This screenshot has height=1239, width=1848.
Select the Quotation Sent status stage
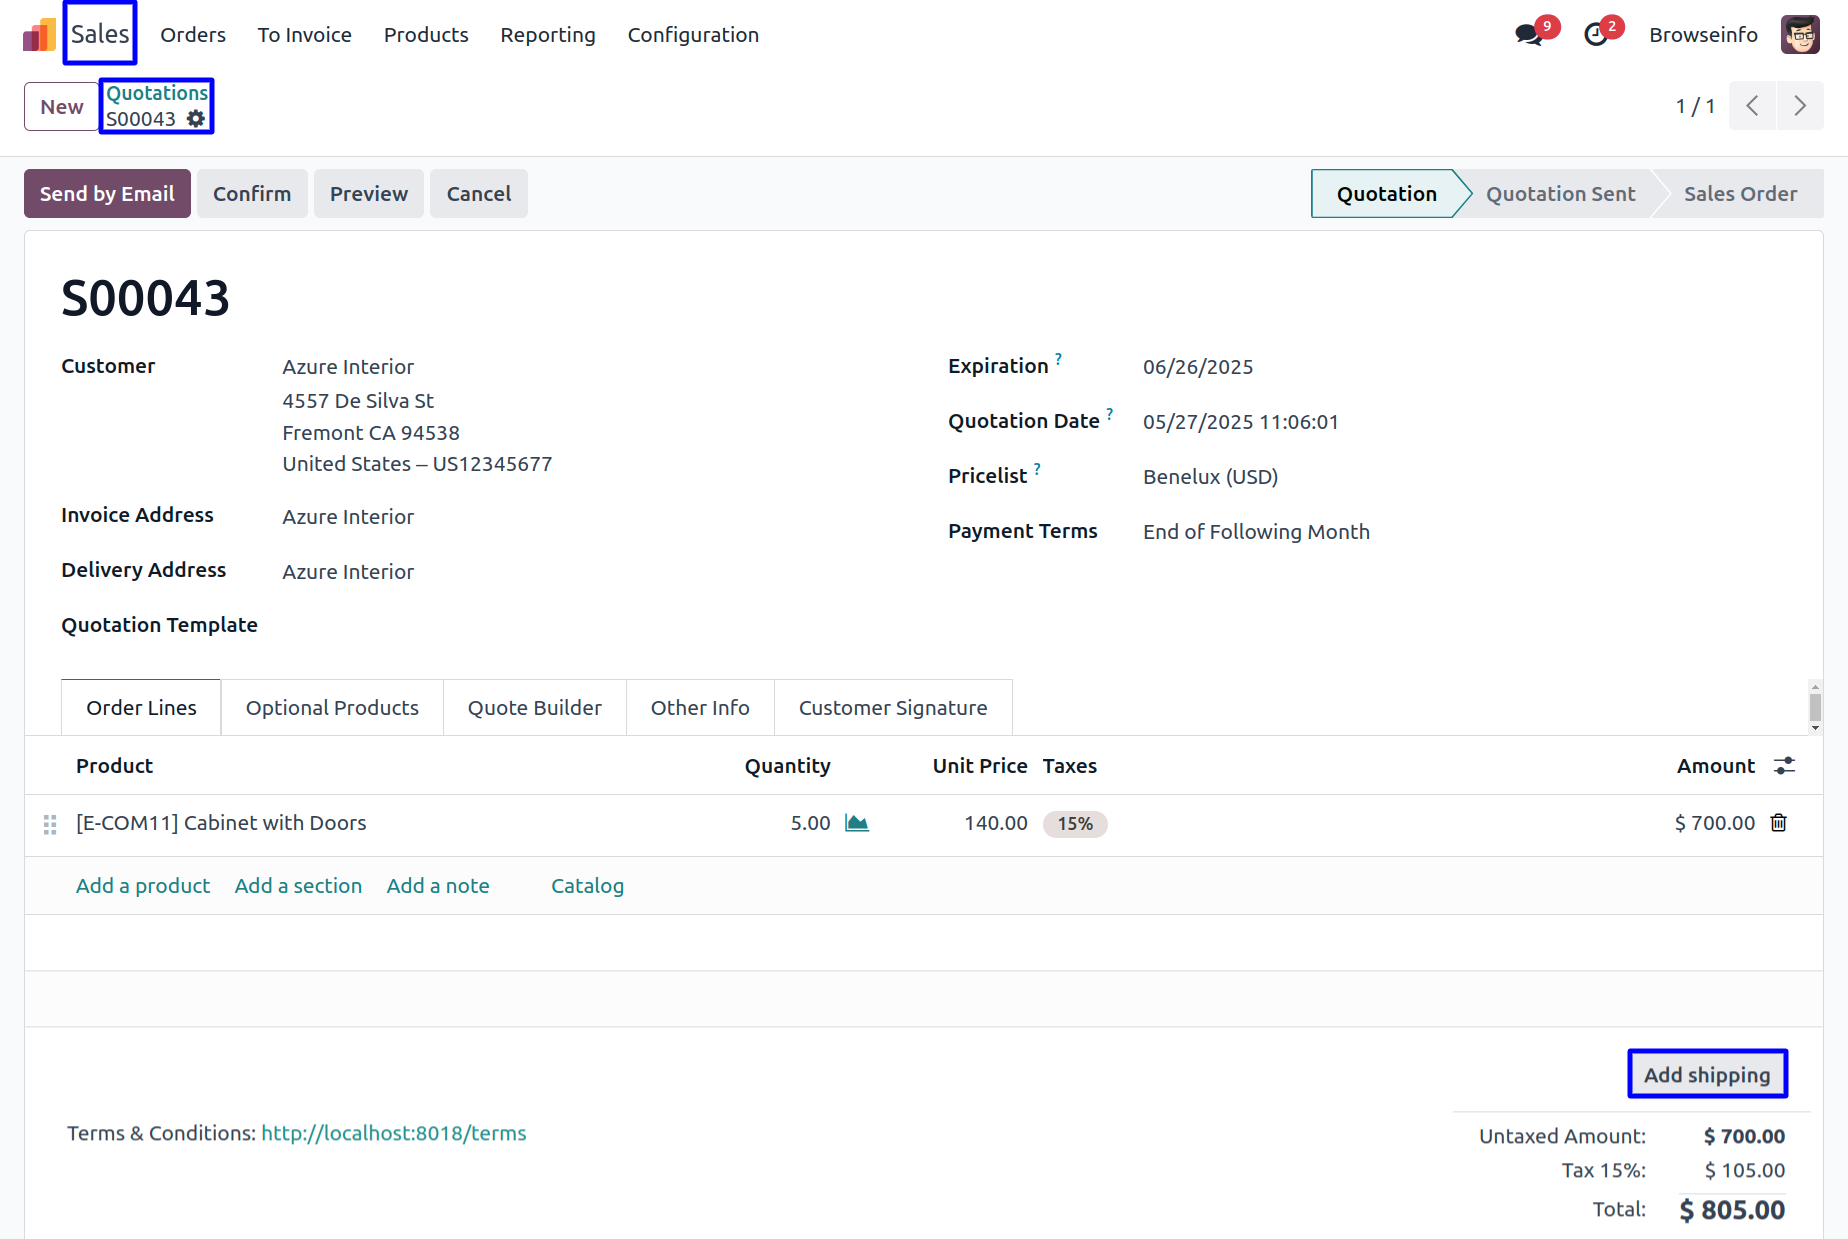1560,194
